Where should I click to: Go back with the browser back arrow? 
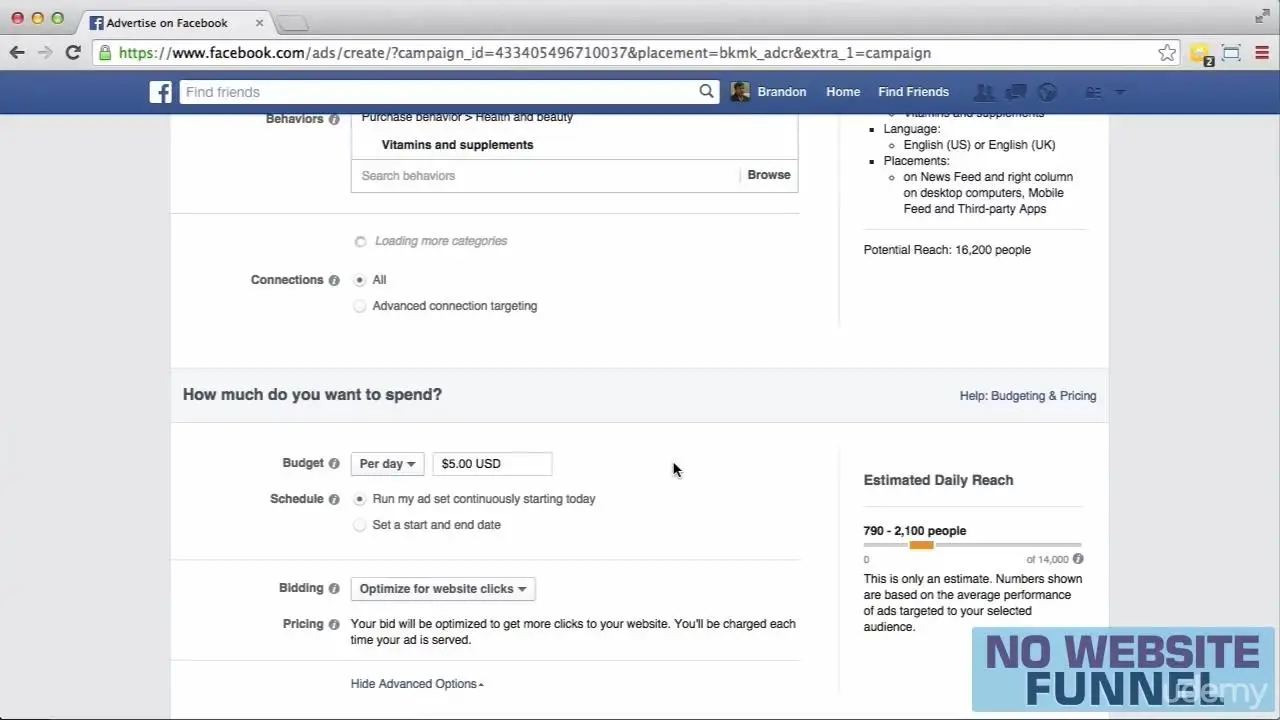[x=17, y=53]
